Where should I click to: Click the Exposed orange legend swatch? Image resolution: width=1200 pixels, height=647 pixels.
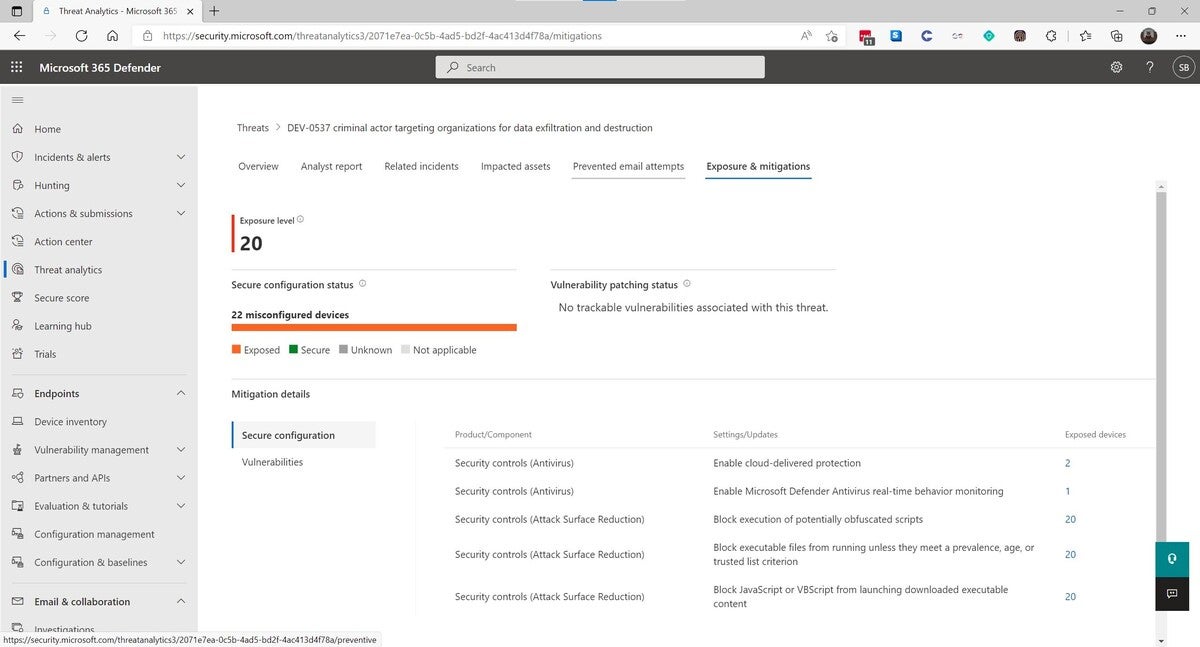click(x=236, y=350)
